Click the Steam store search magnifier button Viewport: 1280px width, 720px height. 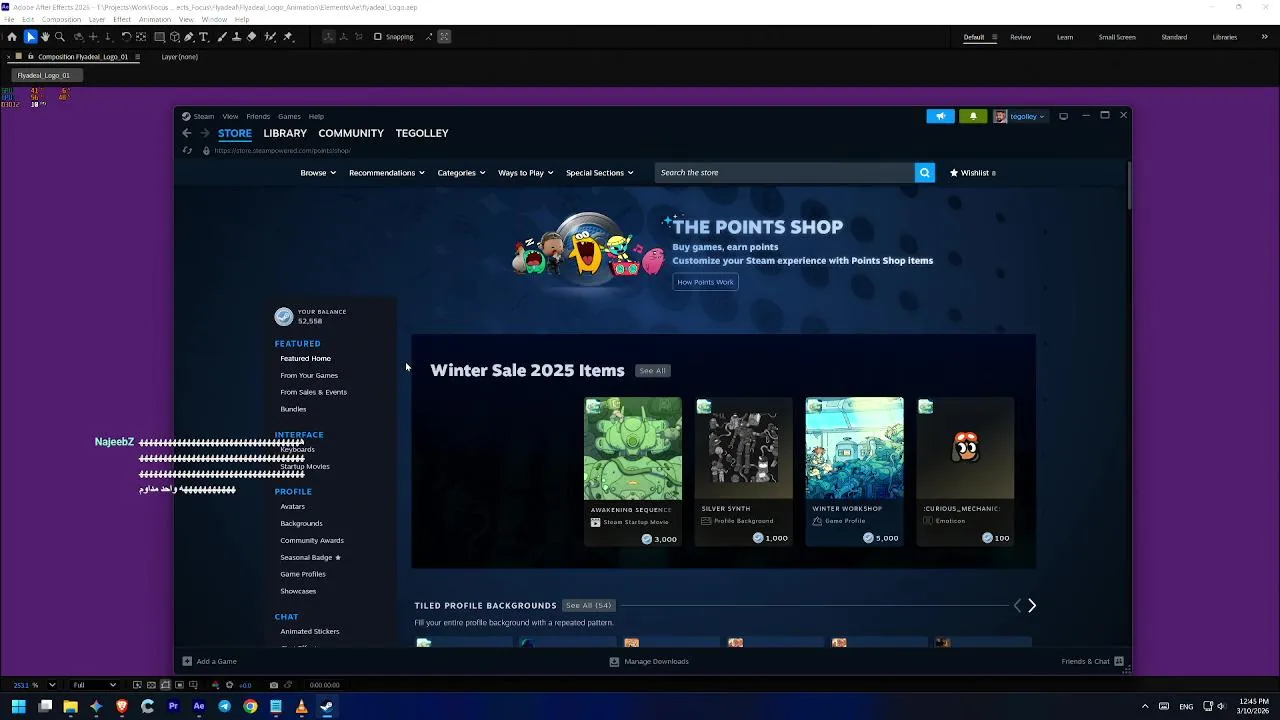(x=924, y=173)
